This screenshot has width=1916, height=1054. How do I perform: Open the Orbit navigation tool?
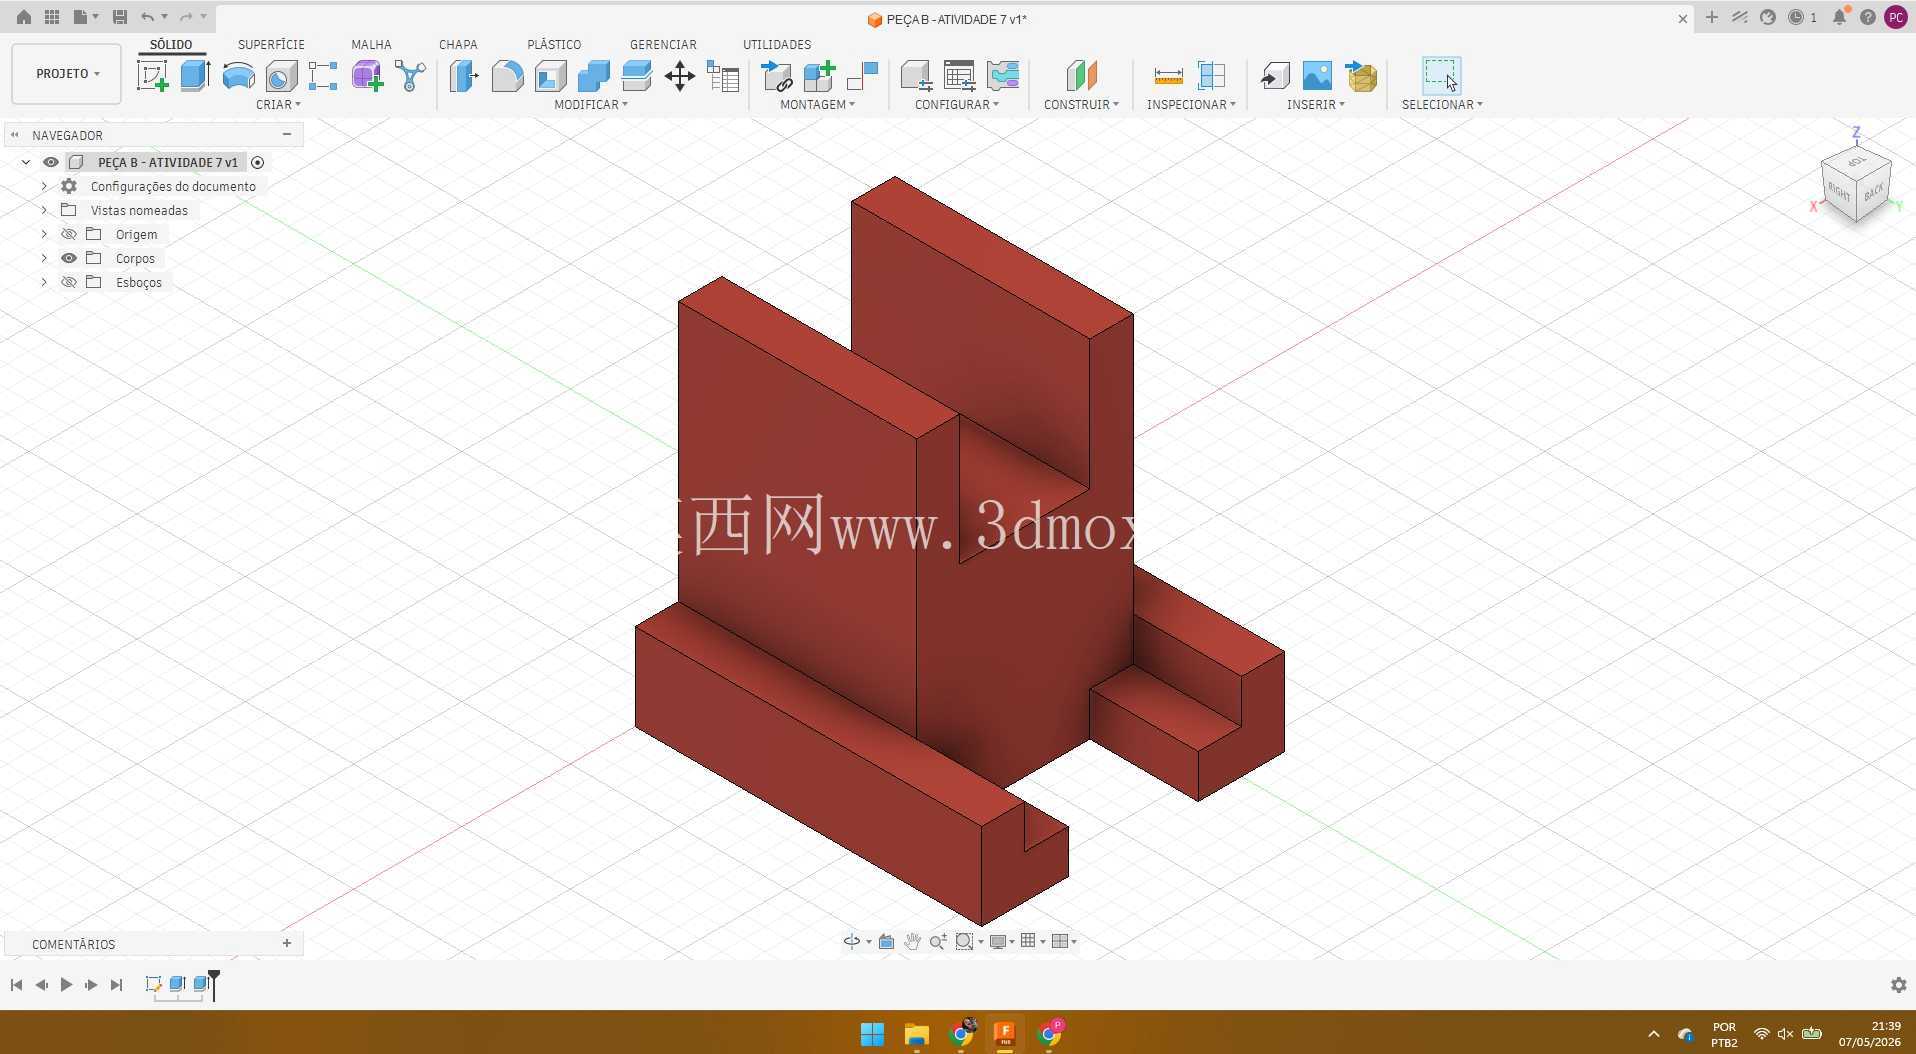tap(852, 941)
